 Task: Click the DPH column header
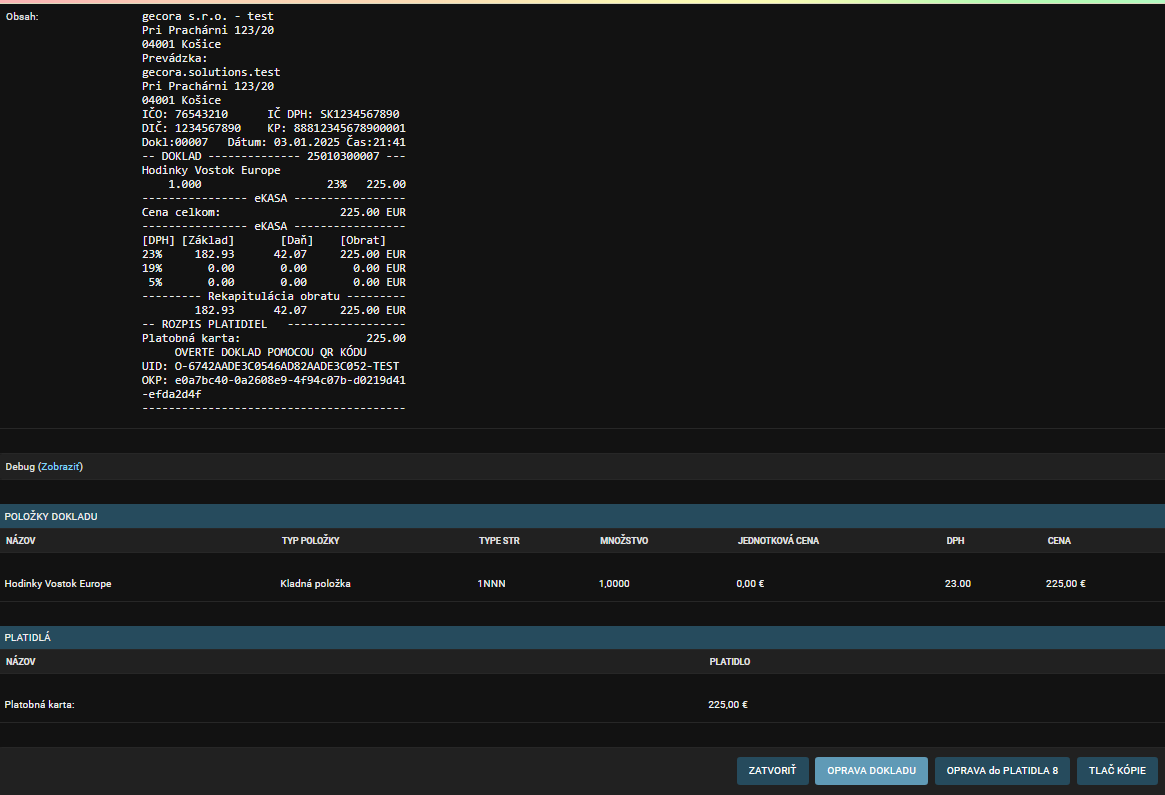pyautogui.click(x=955, y=541)
